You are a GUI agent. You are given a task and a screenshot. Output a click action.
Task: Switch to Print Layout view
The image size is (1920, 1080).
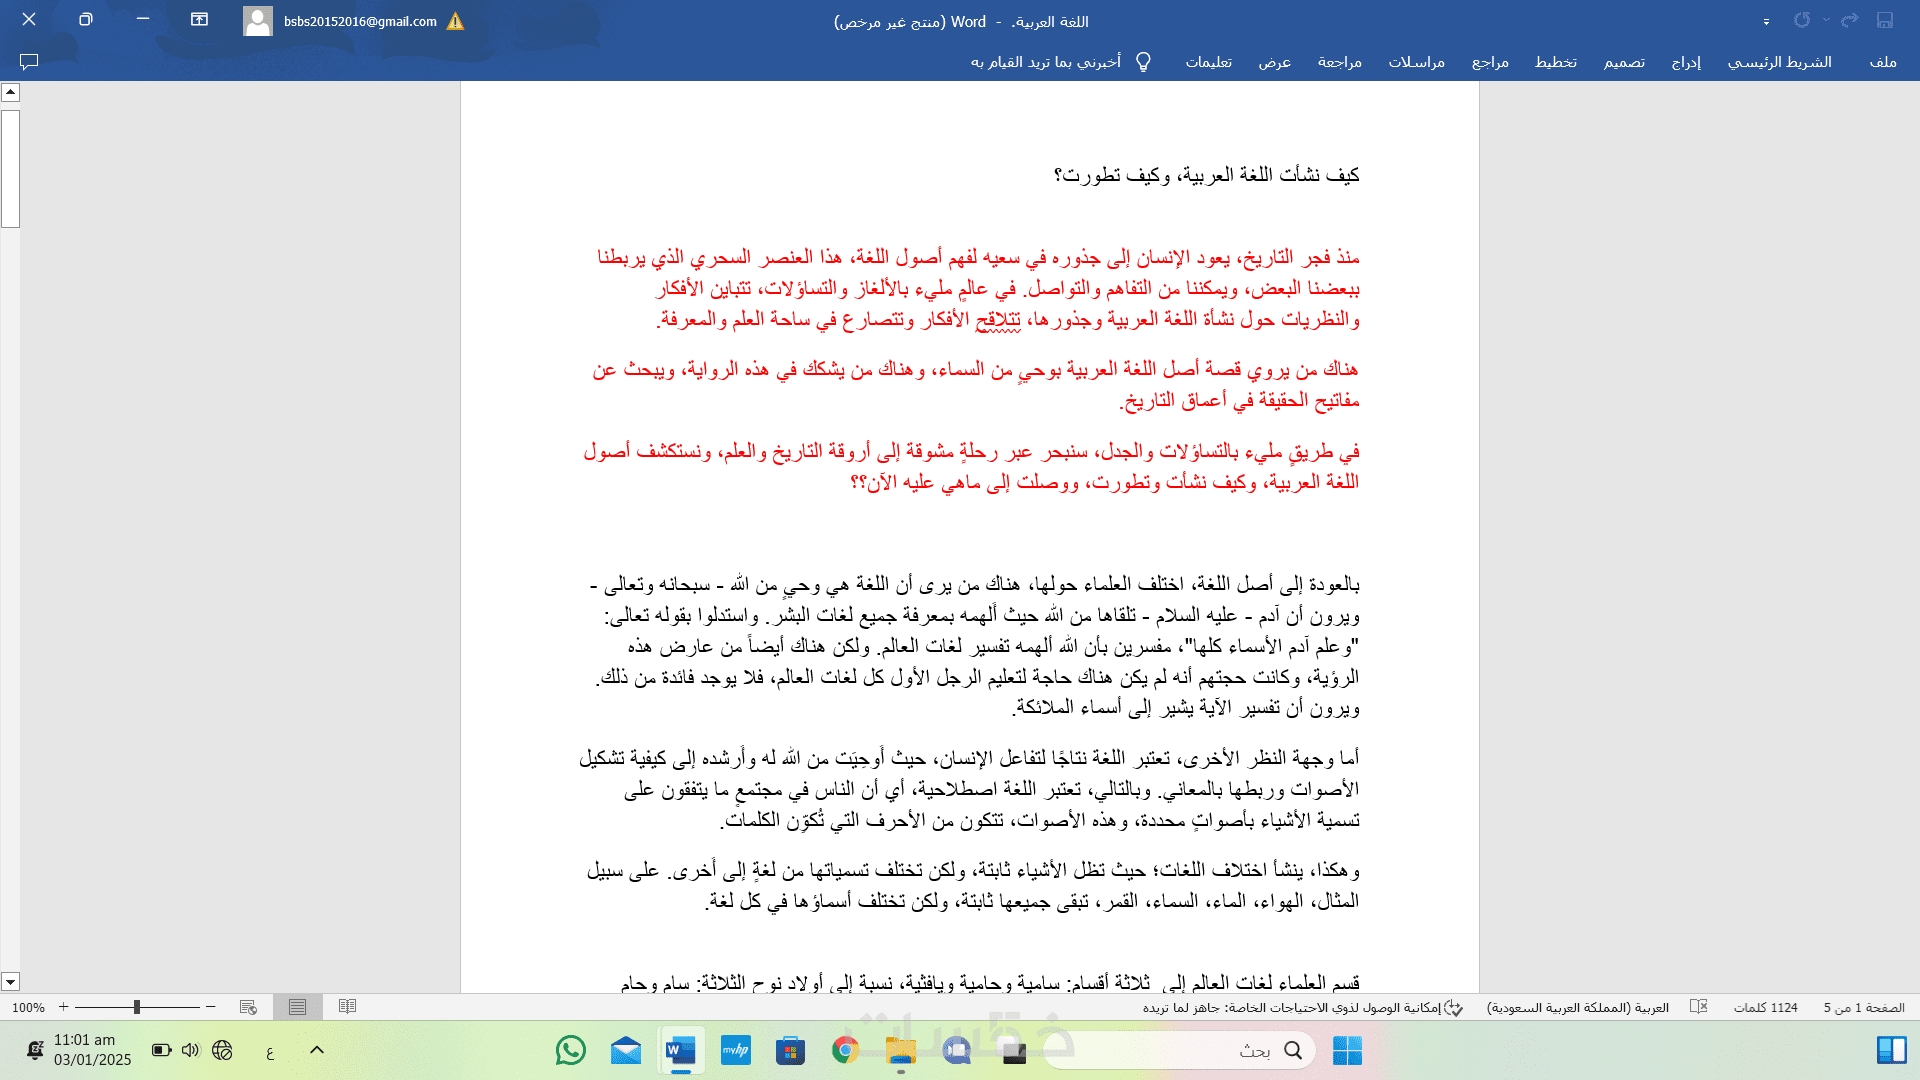point(297,1007)
